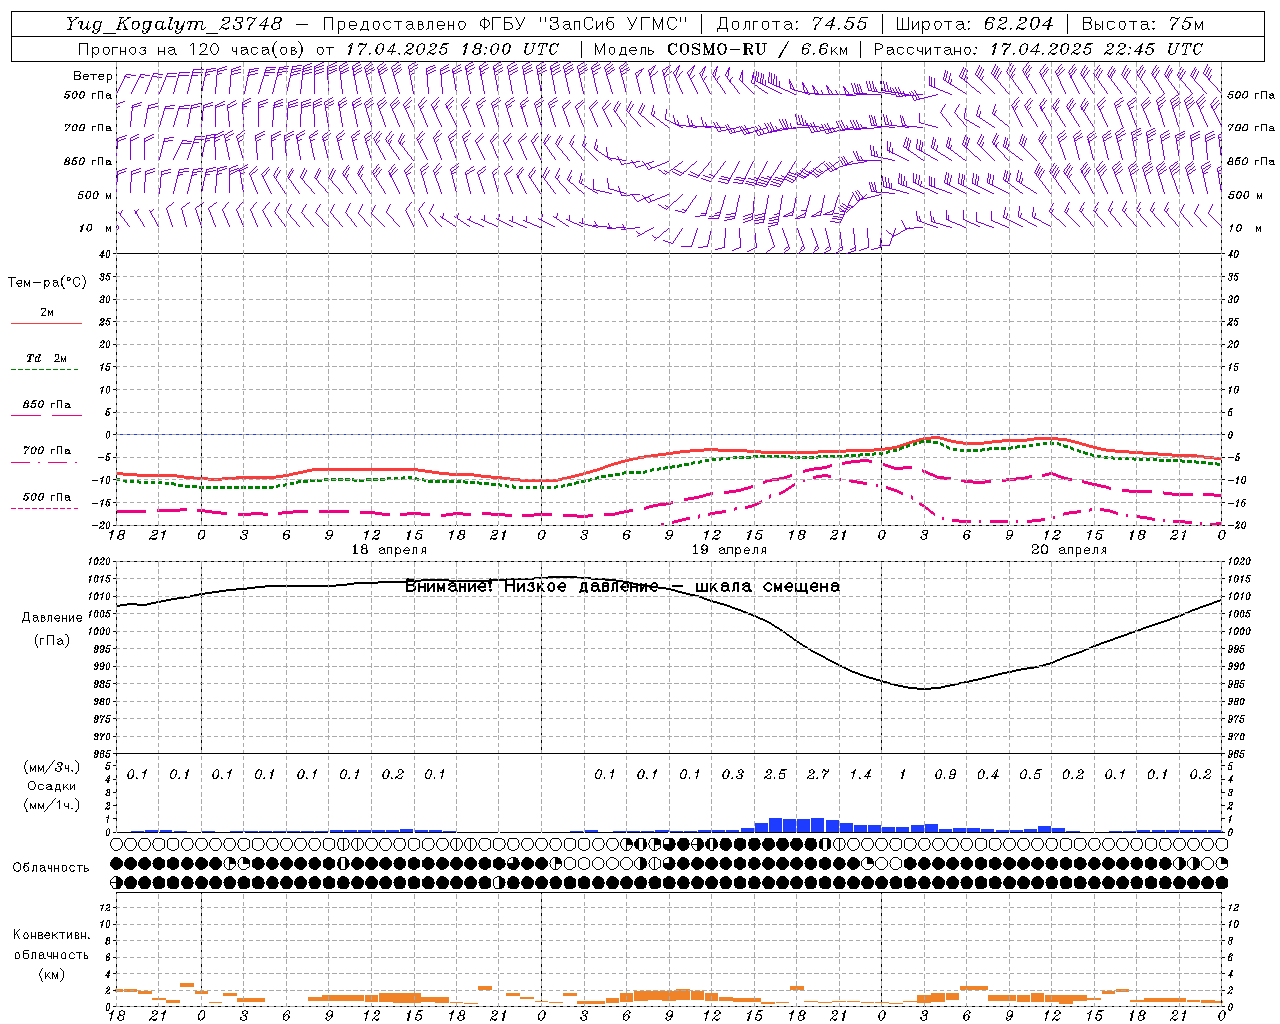Click the Конвективн. convective cloud label
The image size is (1280, 1024).
click(x=51, y=935)
